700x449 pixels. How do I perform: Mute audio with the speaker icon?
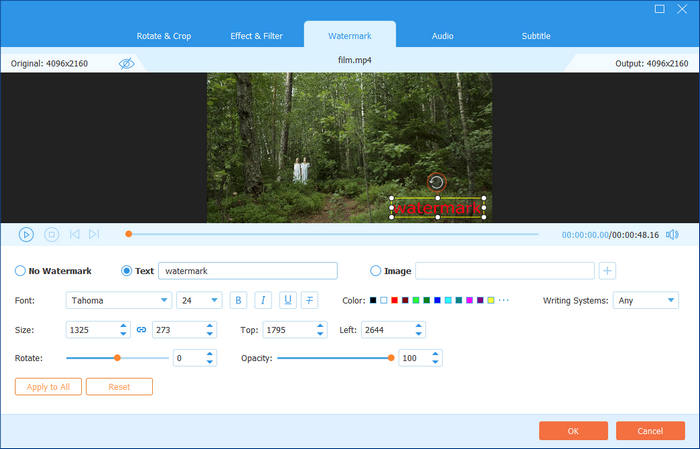[672, 234]
